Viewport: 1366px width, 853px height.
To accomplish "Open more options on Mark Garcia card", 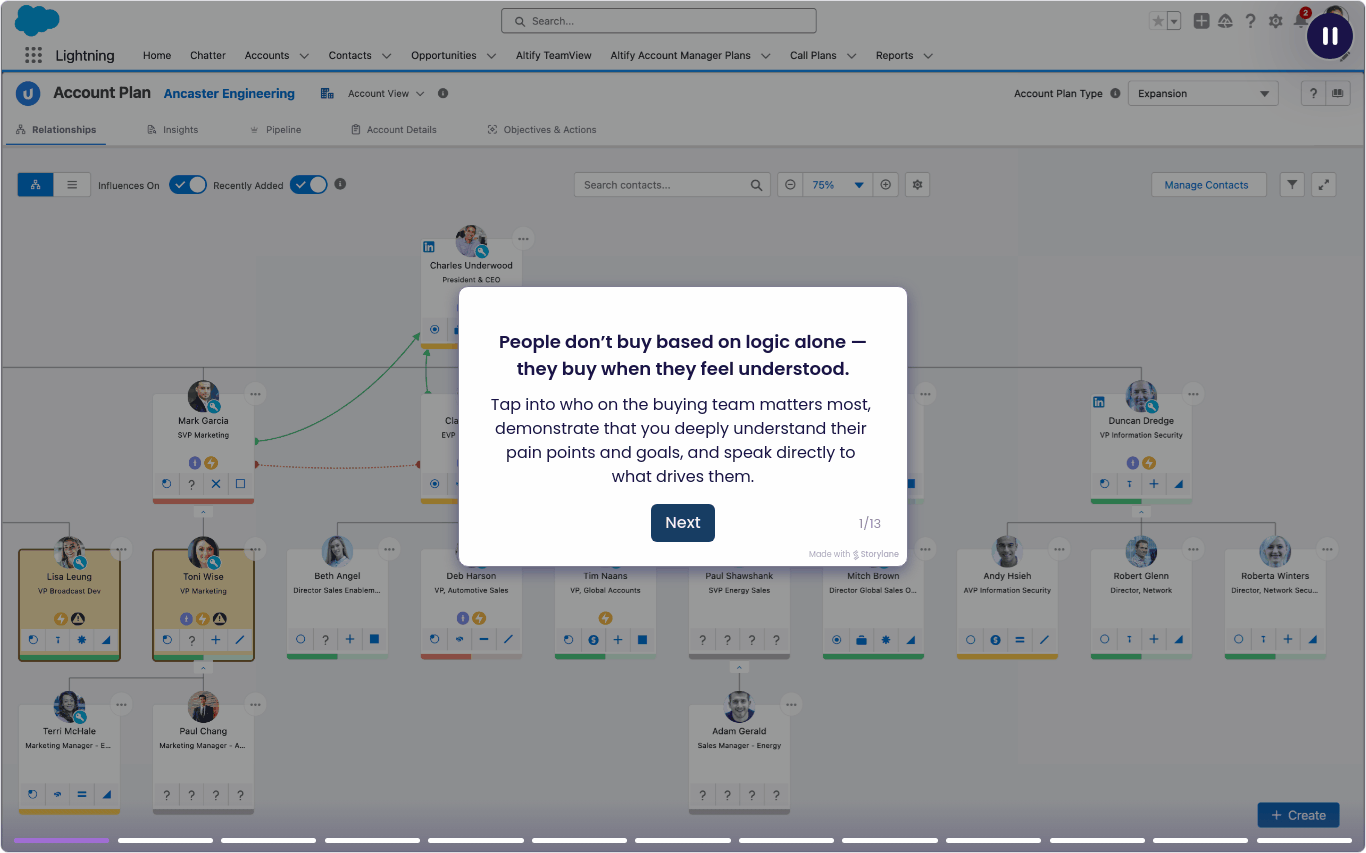I will click(256, 394).
